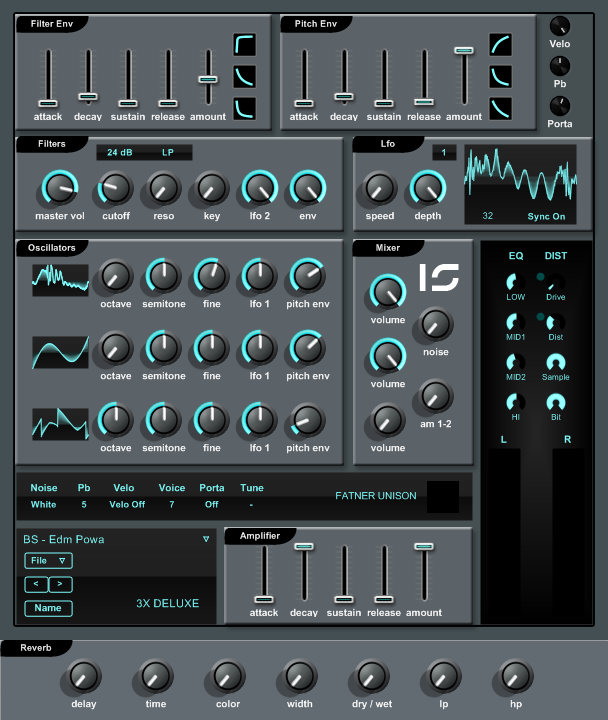
Task: Change the 24 dB filter slope selector
Action: point(119,152)
